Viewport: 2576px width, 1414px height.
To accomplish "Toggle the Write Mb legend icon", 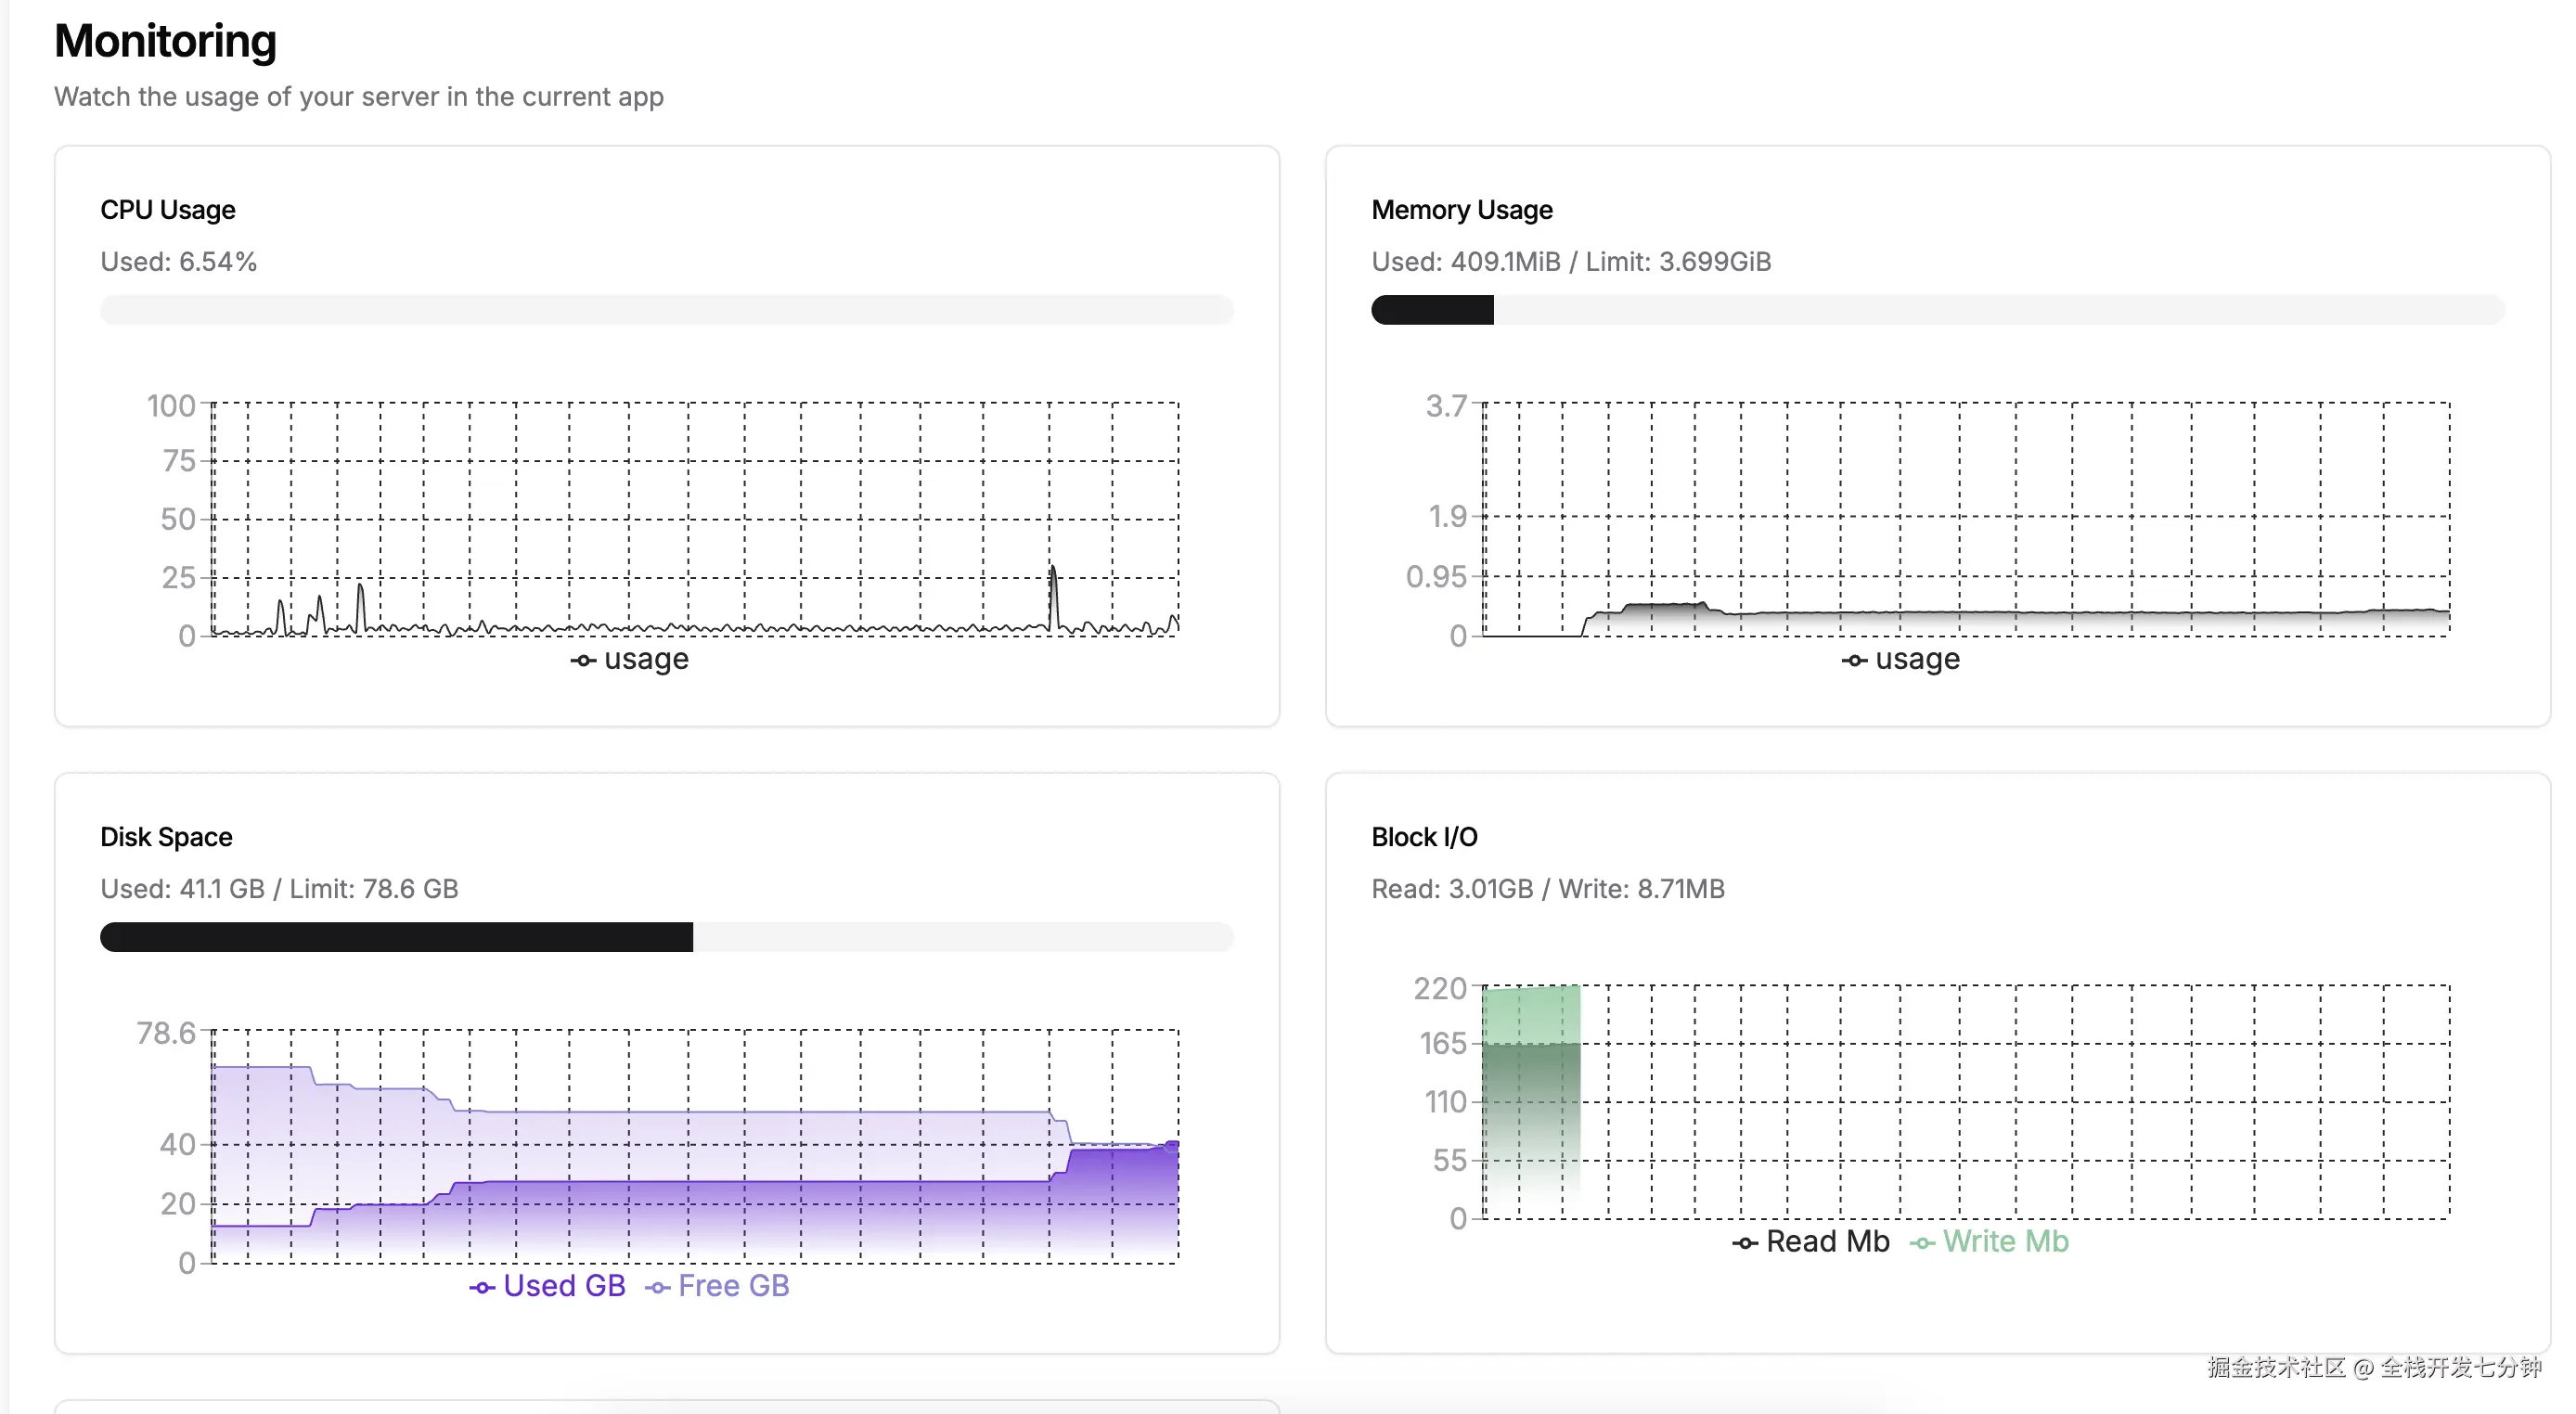I will pos(1921,1243).
